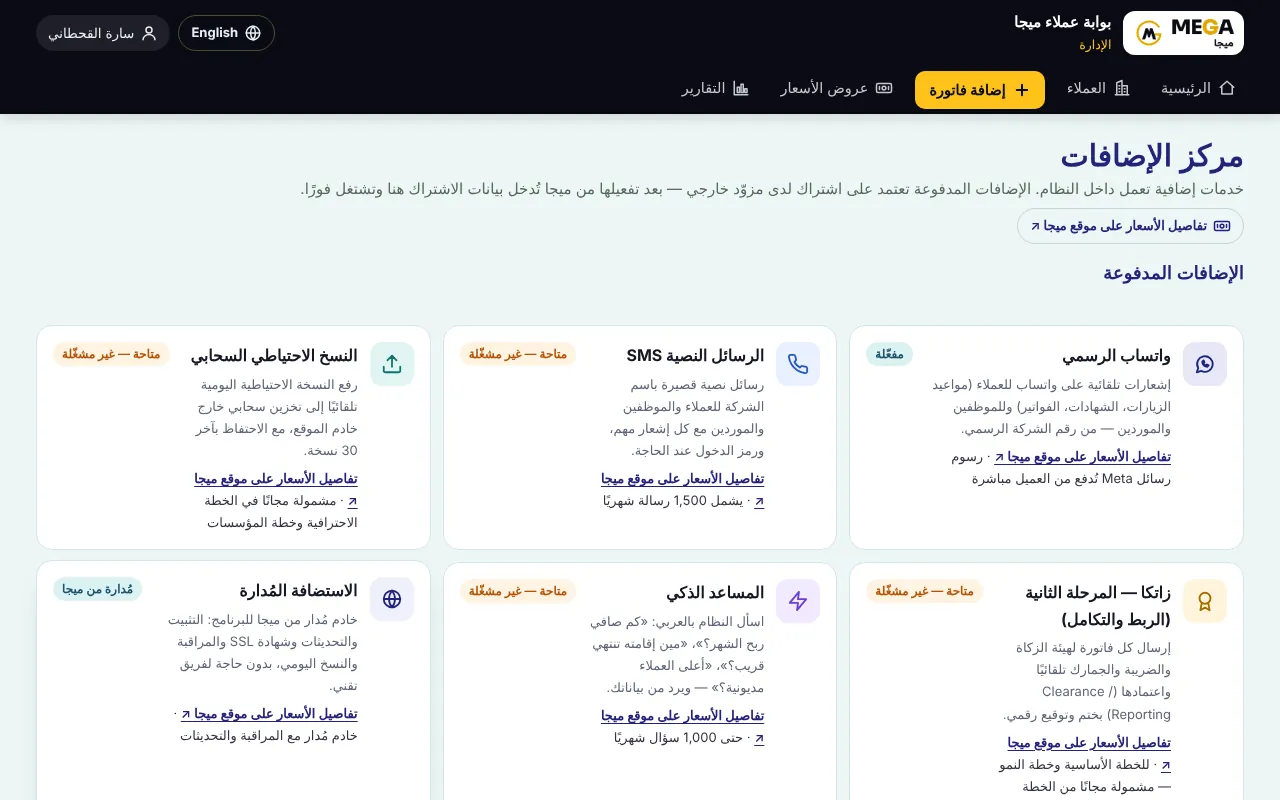
Task: Click the lightning bolt icon on المساعد الذكي card
Action: click(797, 601)
